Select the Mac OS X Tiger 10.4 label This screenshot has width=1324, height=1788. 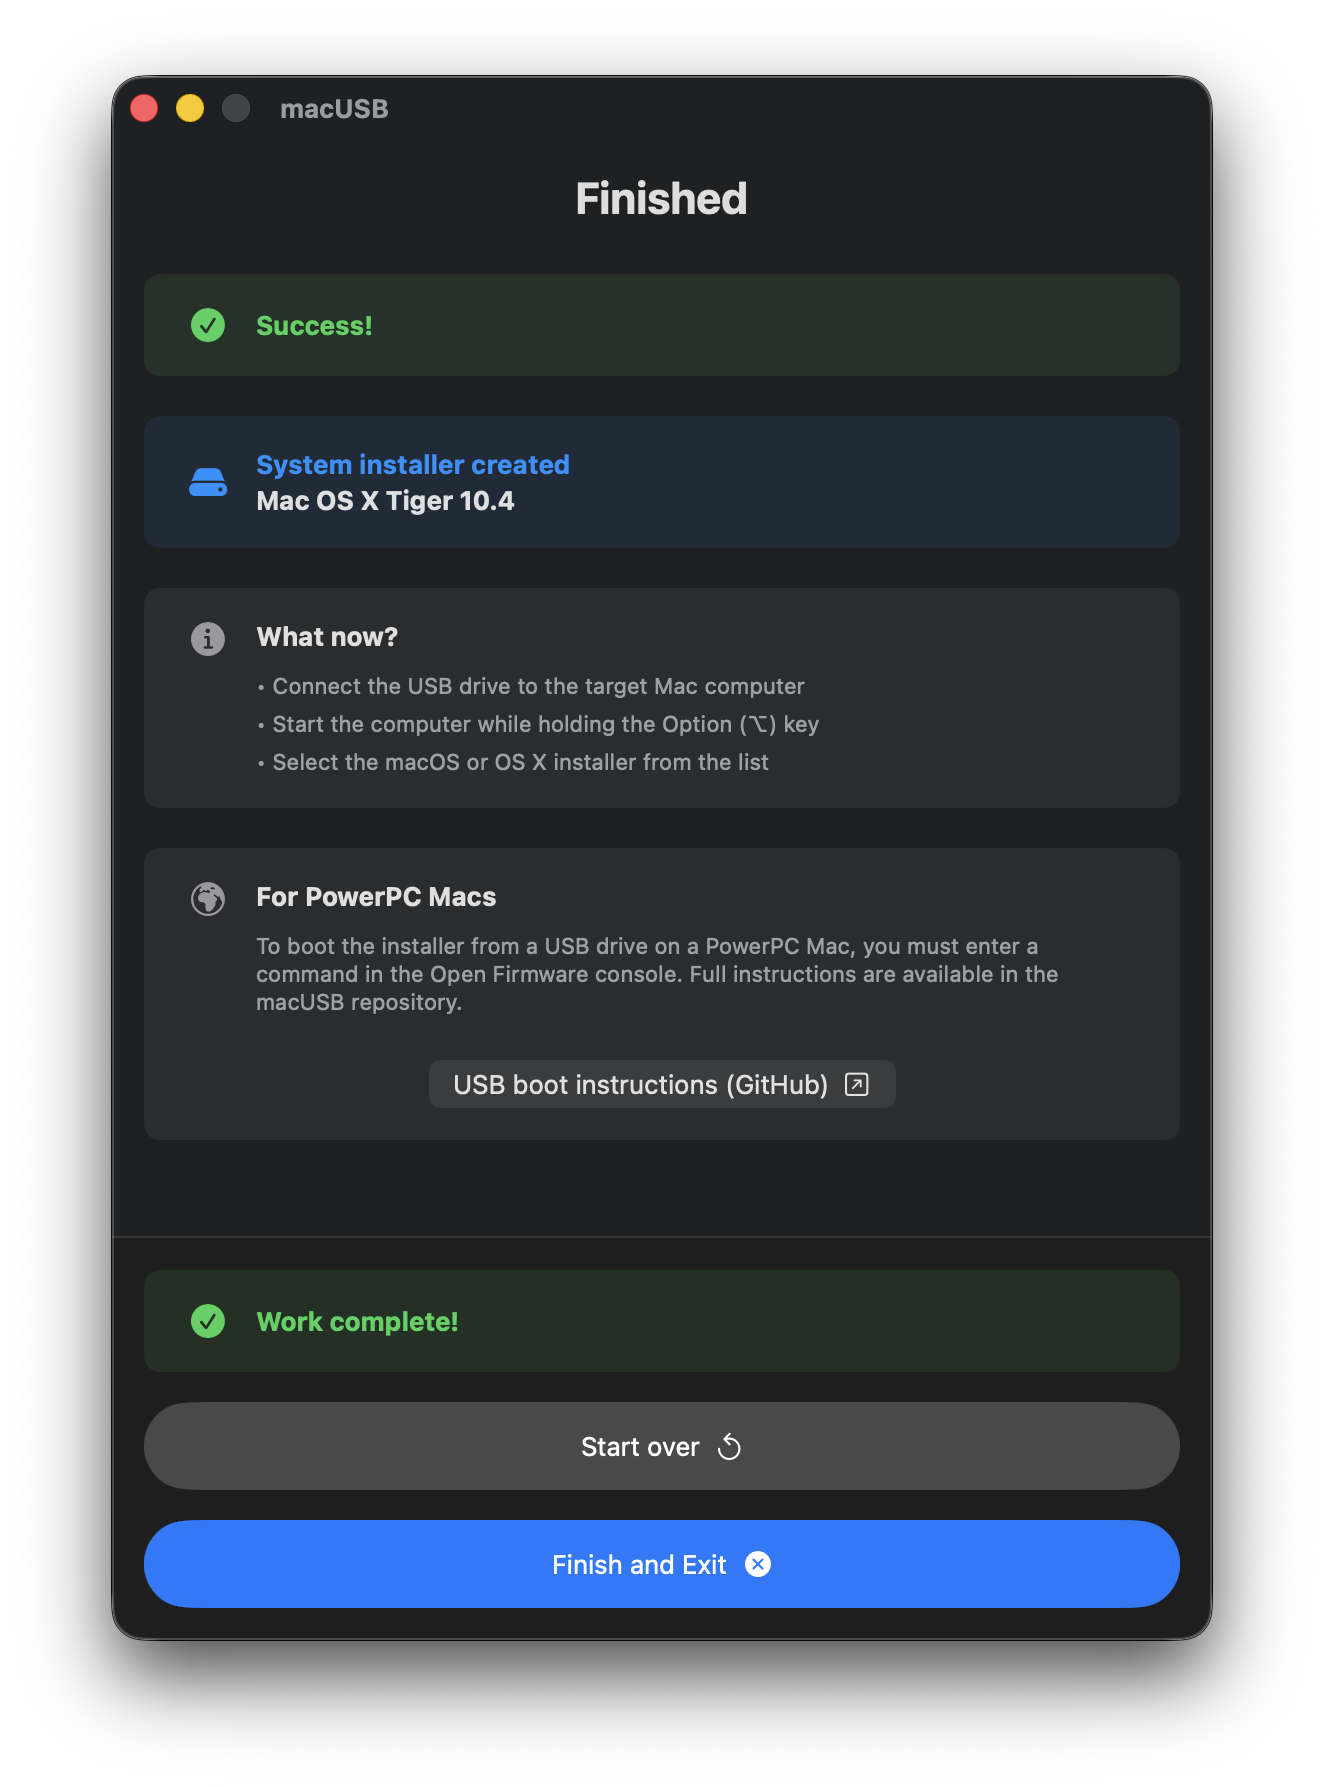385,501
